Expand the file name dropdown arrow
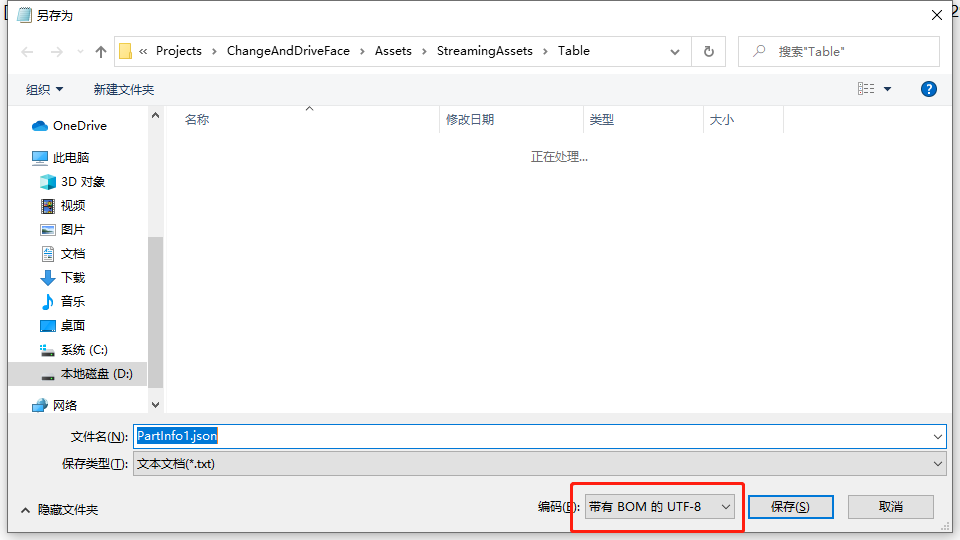960x540 pixels. pos(937,437)
